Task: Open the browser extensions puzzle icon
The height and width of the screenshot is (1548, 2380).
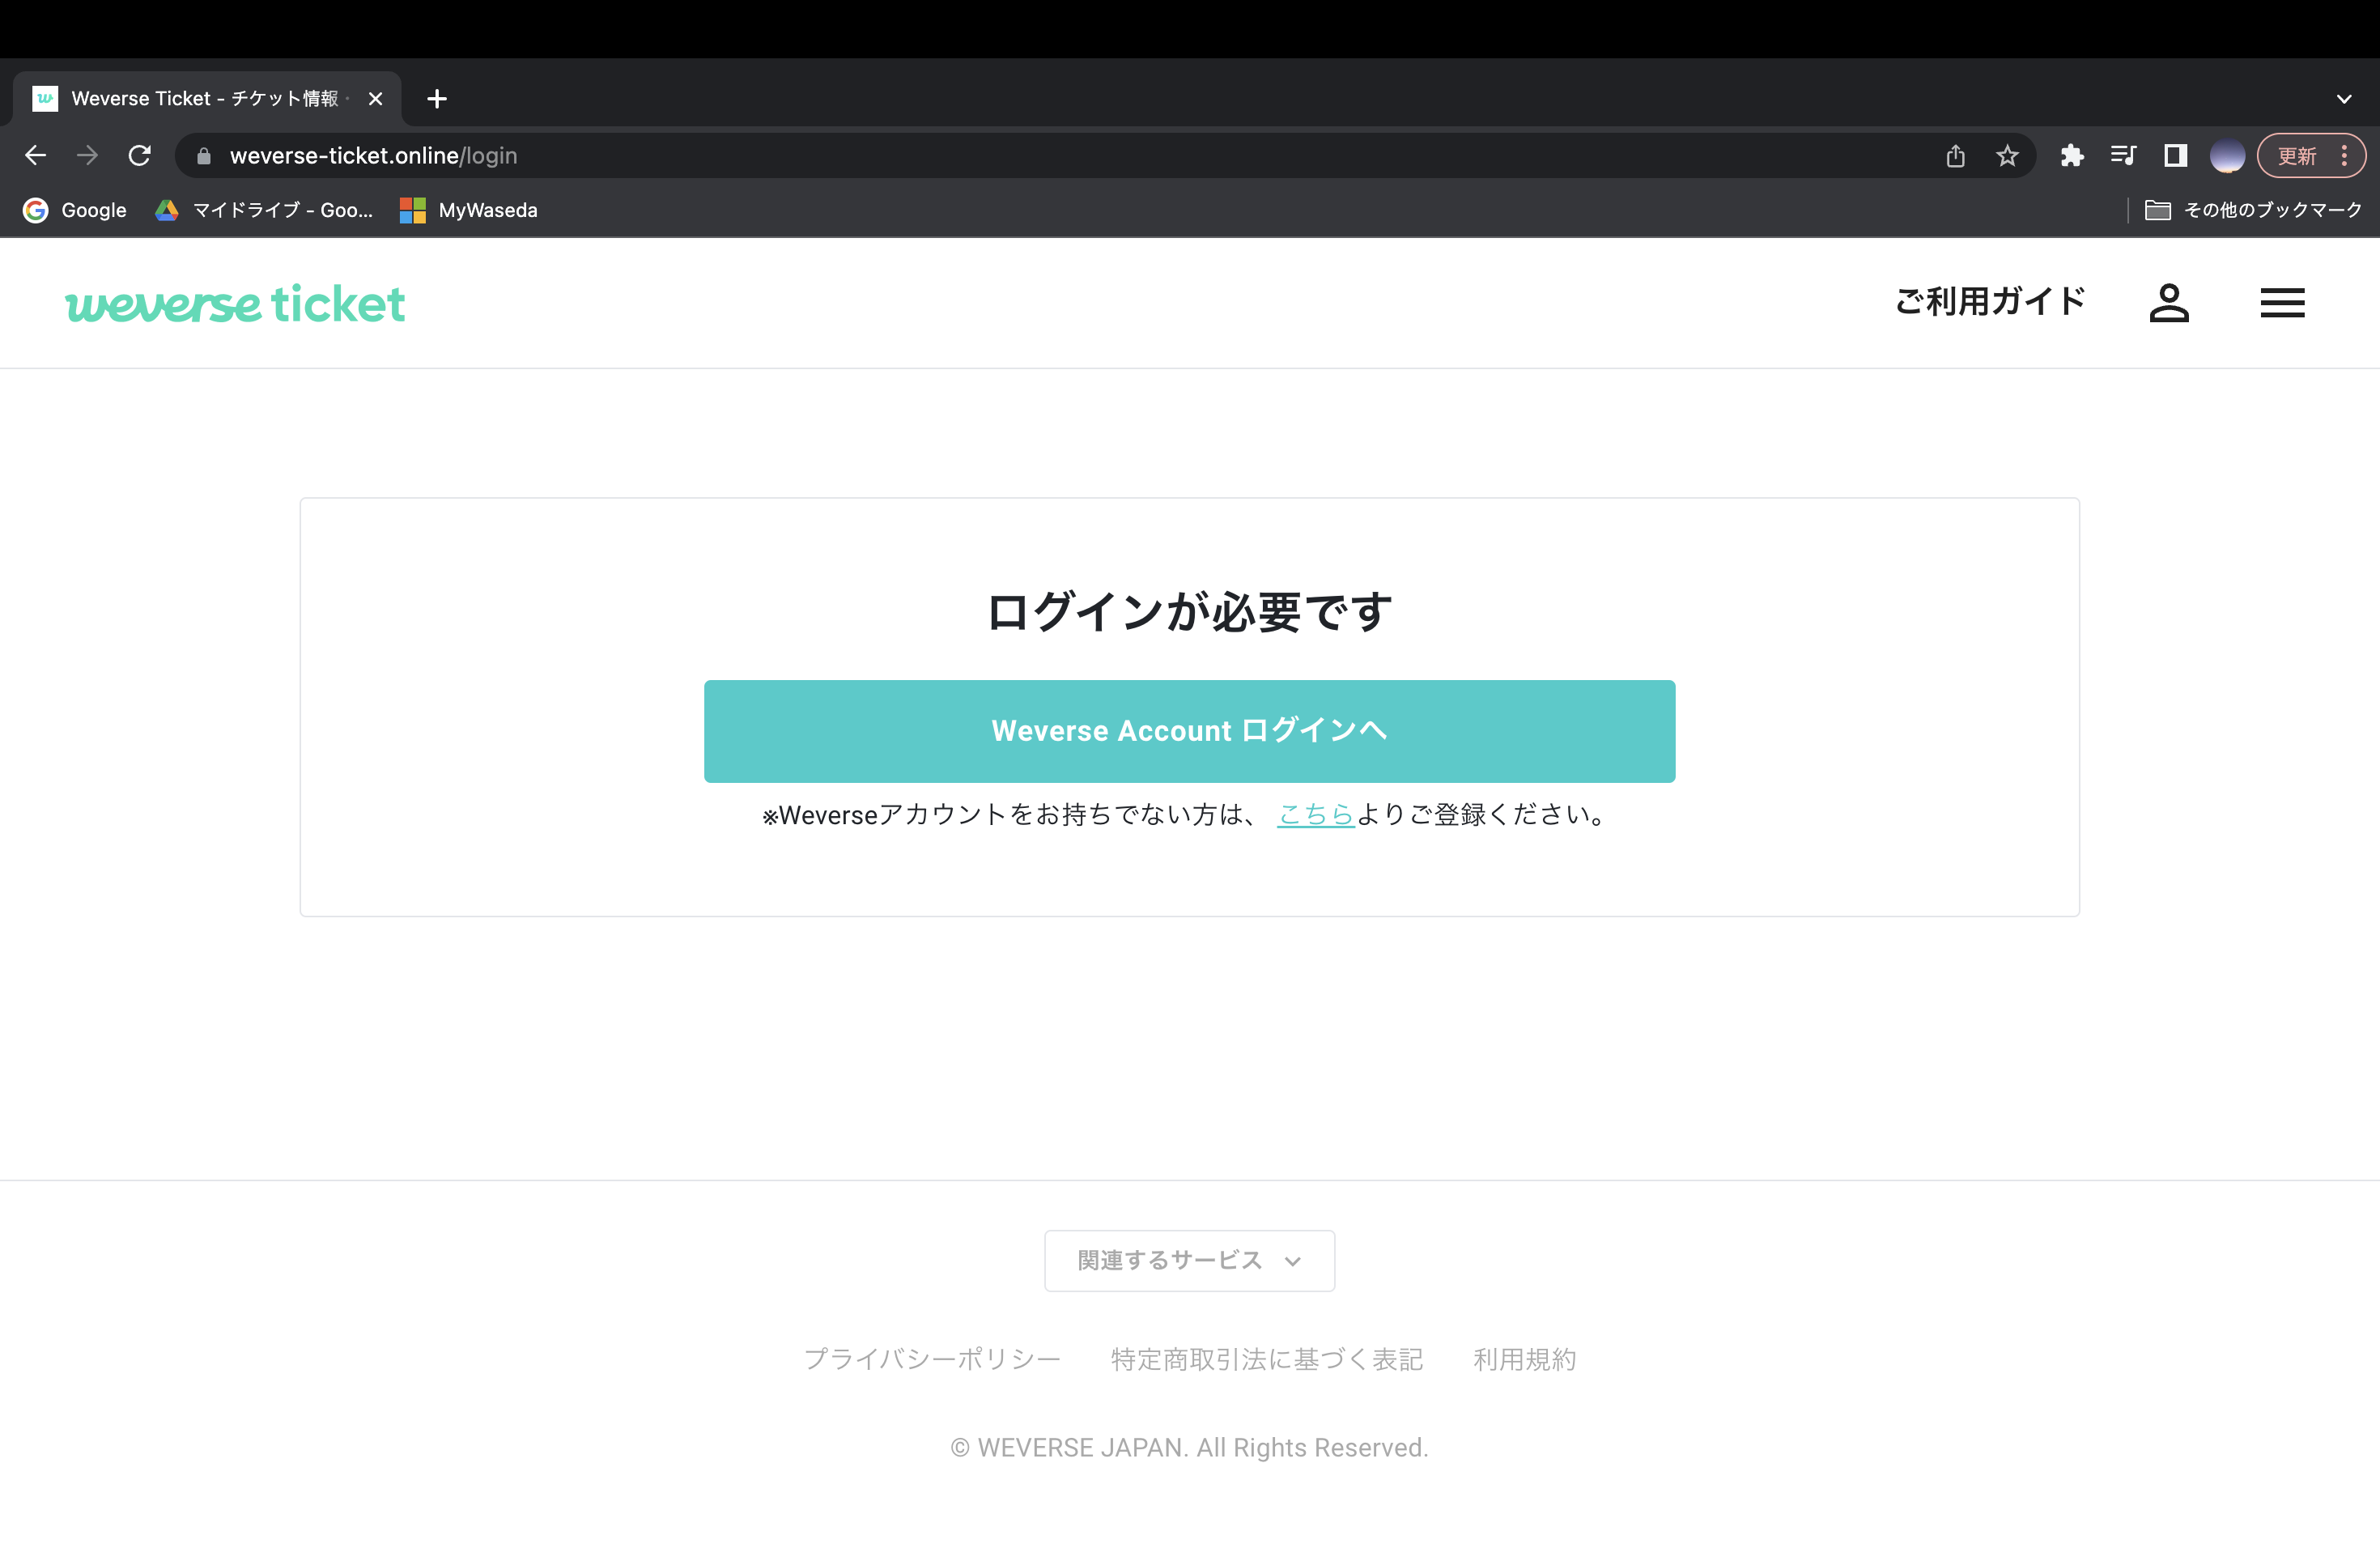Action: click(2071, 156)
